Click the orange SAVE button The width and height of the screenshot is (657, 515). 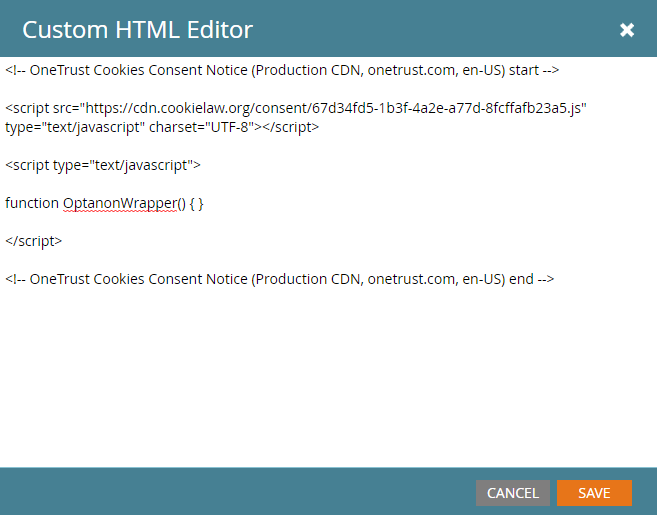point(594,493)
